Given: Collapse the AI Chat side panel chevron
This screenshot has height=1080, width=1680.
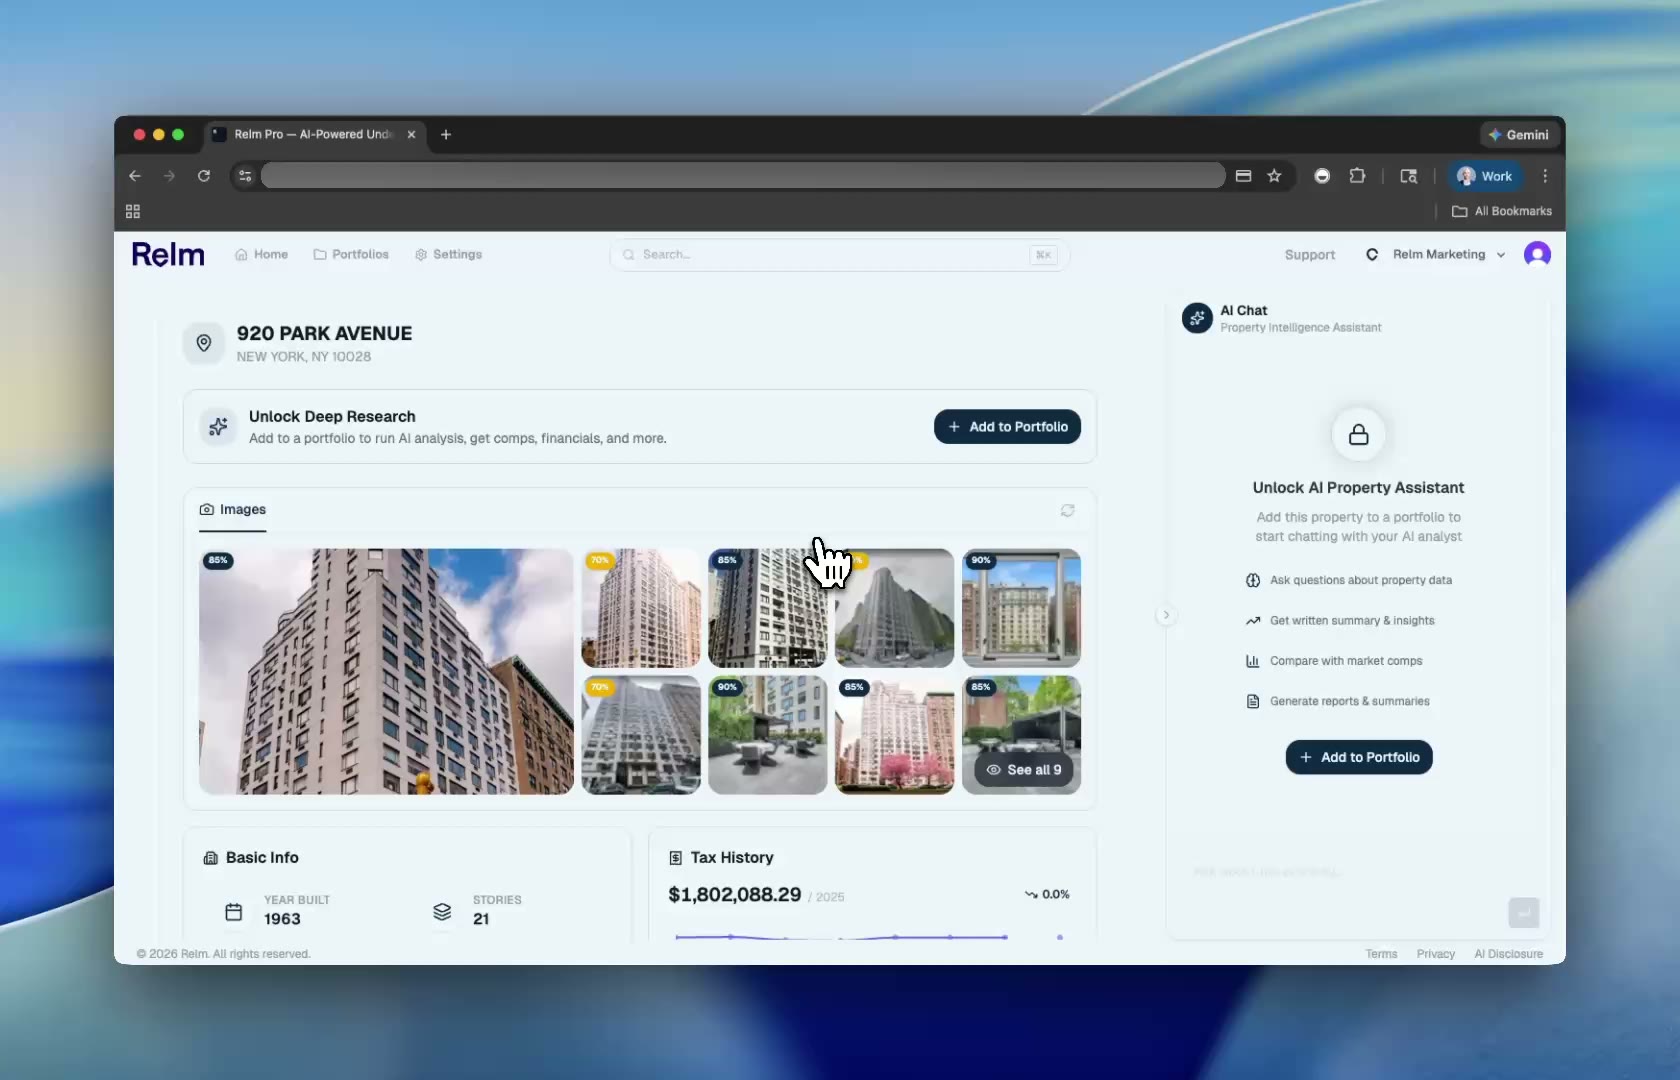Looking at the screenshot, I should coord(1166,615).
